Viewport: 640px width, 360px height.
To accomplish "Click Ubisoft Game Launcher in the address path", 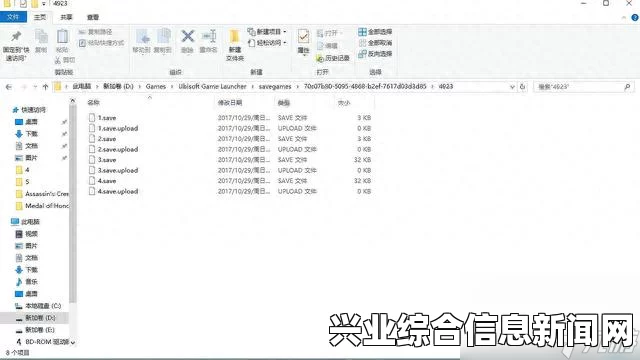I will 212,87.
